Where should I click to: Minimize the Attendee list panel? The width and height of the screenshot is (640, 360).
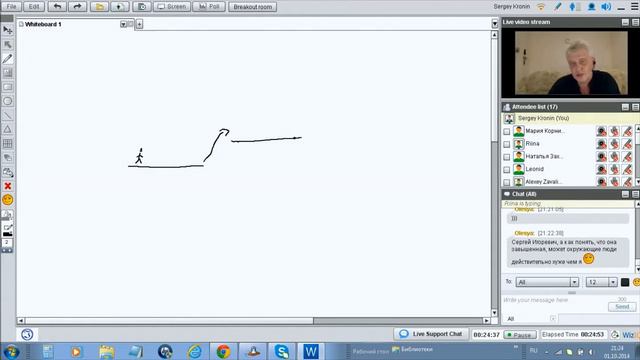[x=625, y=107]
